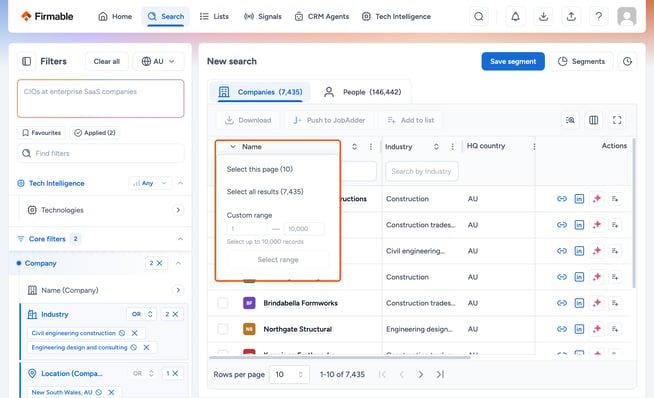This screenshot has width=654, height=398.
Task: Open Signals nav item
Action: coord(263,17)
